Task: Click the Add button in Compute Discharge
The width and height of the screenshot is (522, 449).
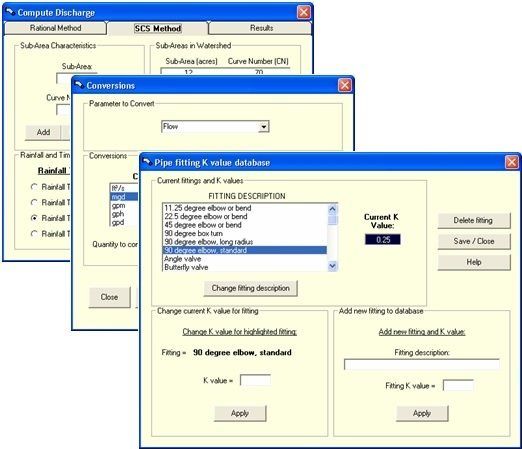Action: pyautogui.click(x=43, y=132)
